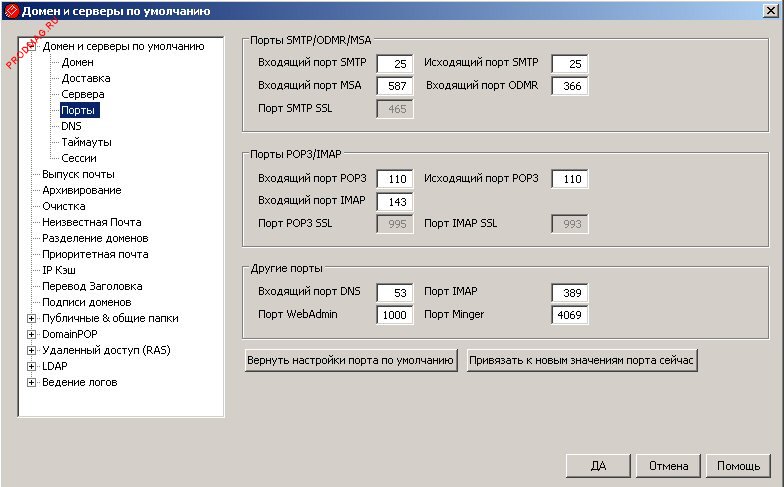Expand Удаленный доступ (RAS) node
Image resolution: width=784 pixels, height=487 pixels.
[x=31, y=350]
